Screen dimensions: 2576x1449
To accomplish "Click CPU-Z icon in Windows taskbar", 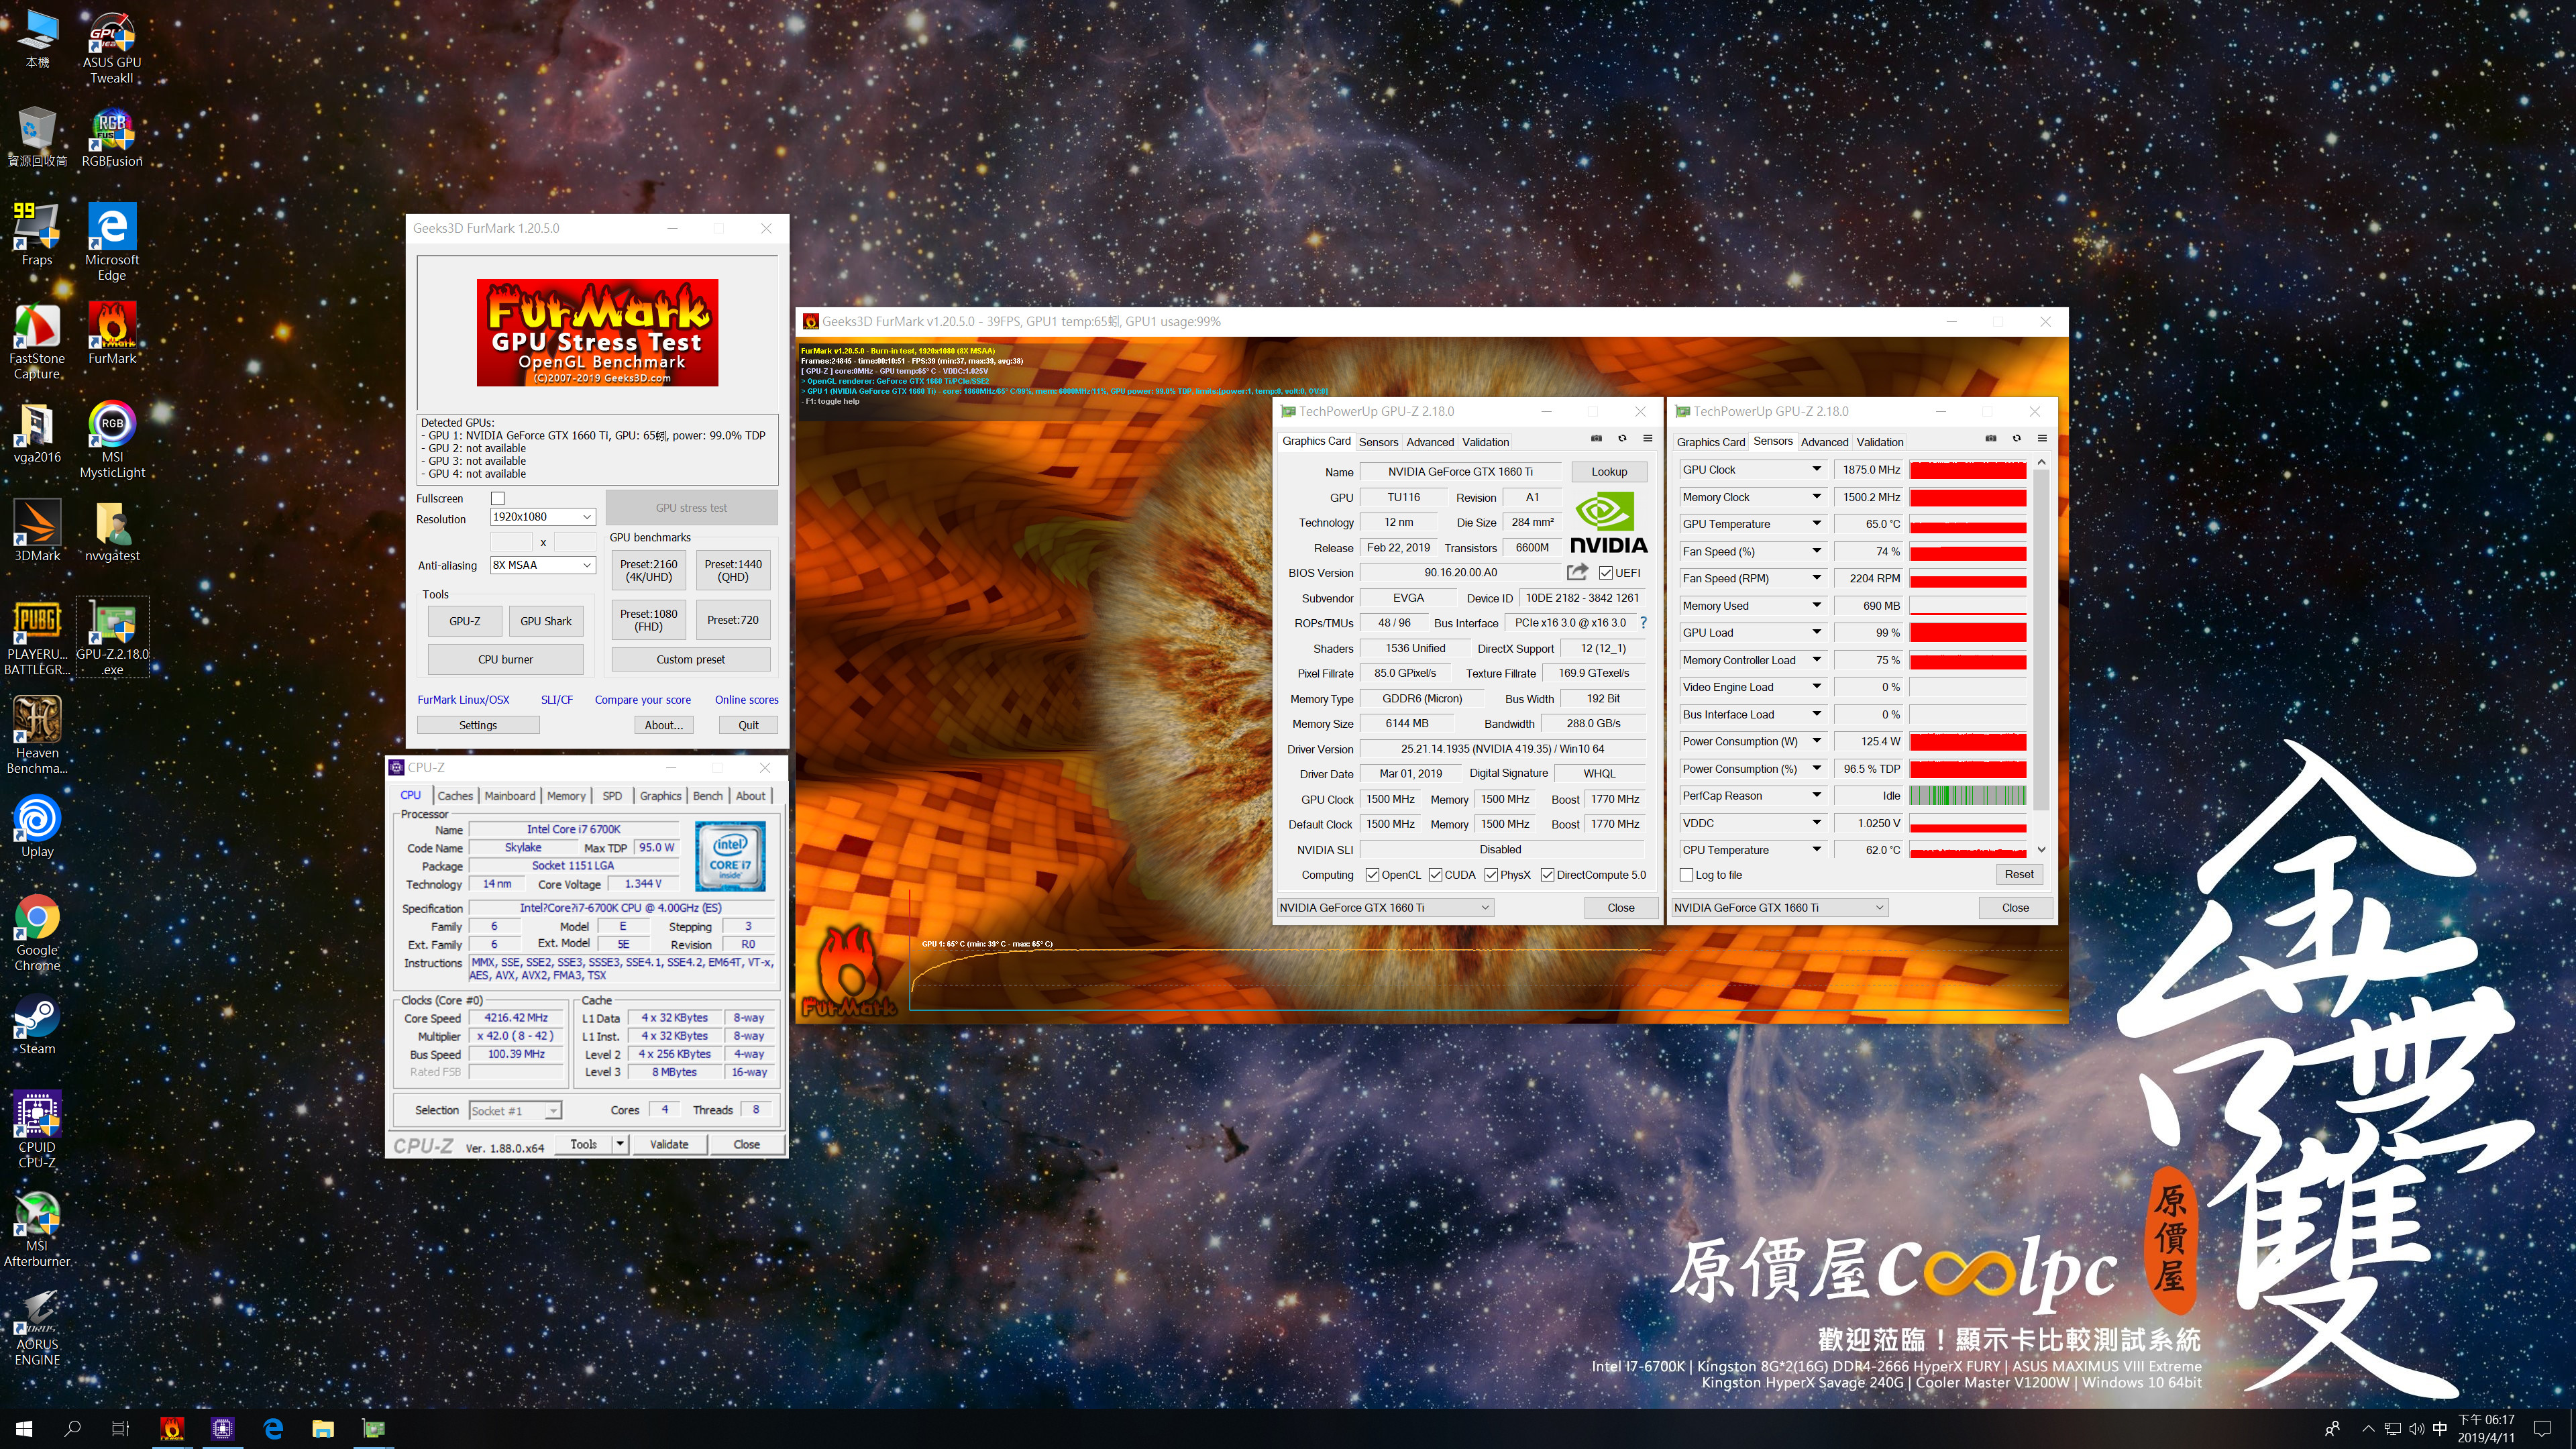I will [x=222, y=1428].
